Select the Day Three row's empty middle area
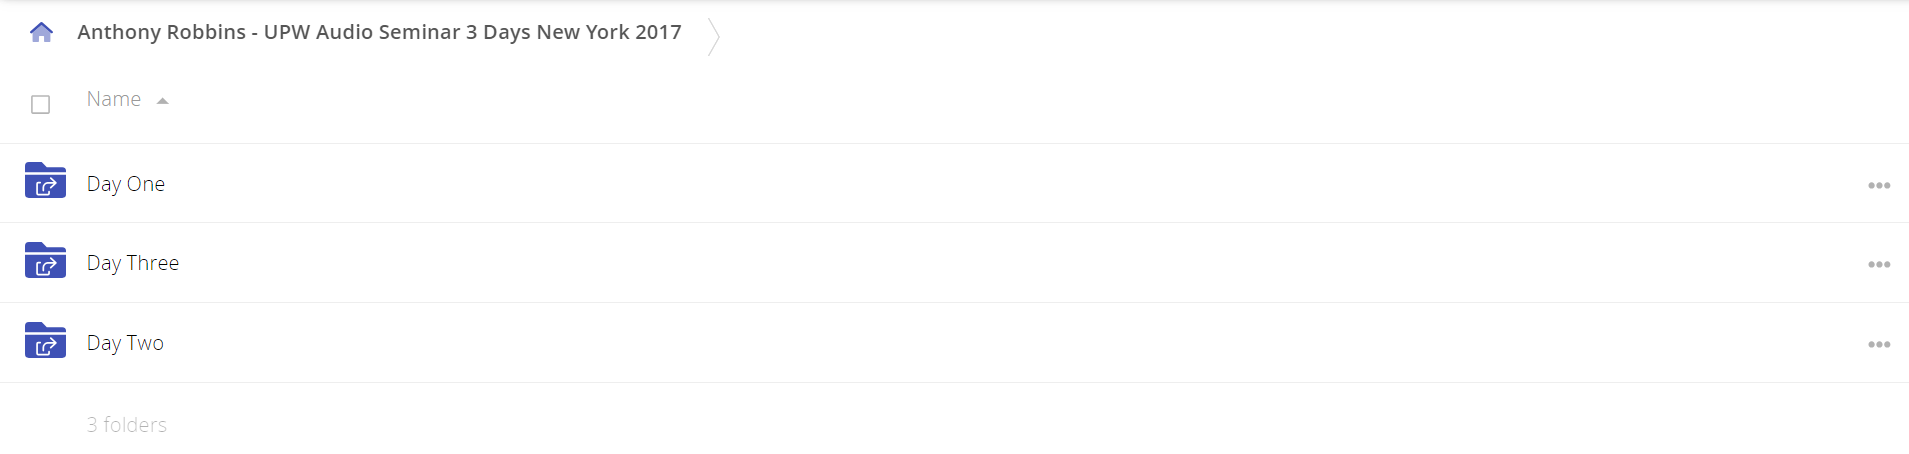 point(1000,263)
